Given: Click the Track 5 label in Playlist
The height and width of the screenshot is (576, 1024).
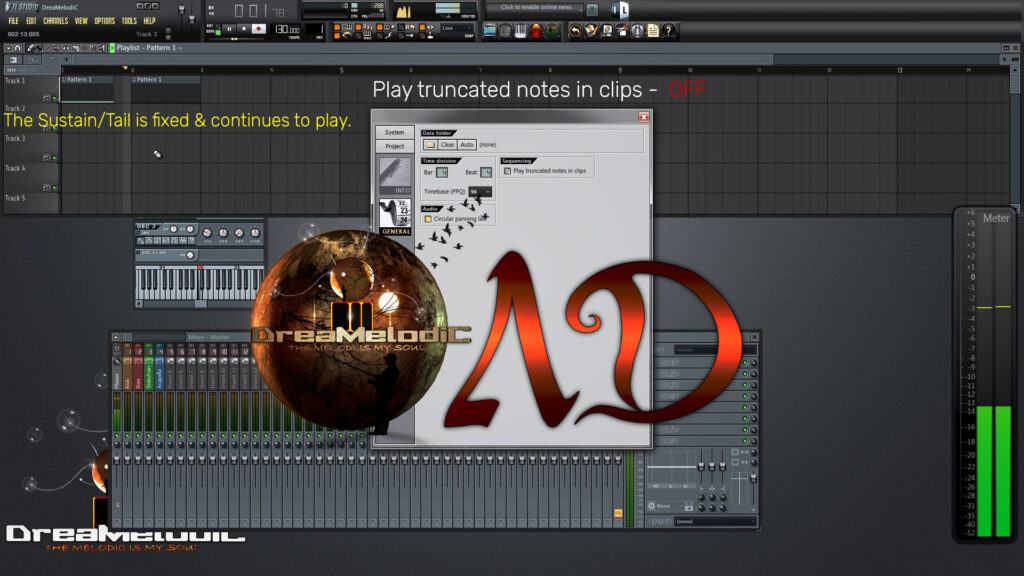Looking at the screenshot, I should click(x=15, y=199).
